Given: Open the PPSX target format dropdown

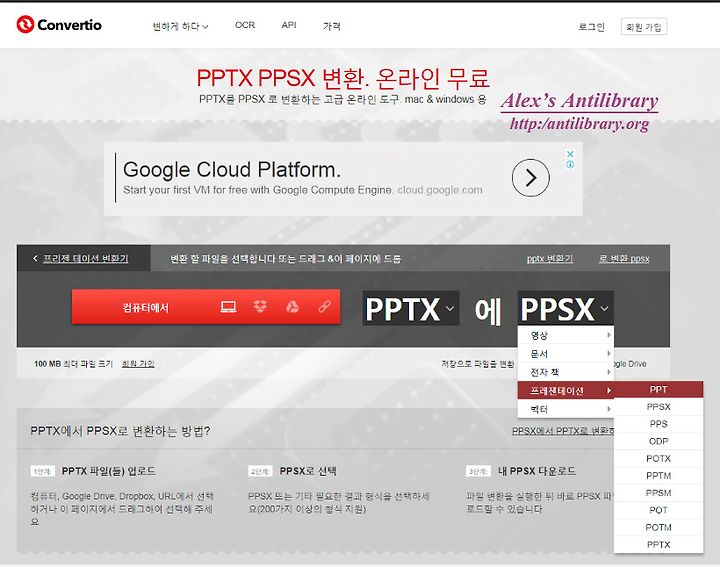Looking at the screenshot, I should tap(565, 309).
